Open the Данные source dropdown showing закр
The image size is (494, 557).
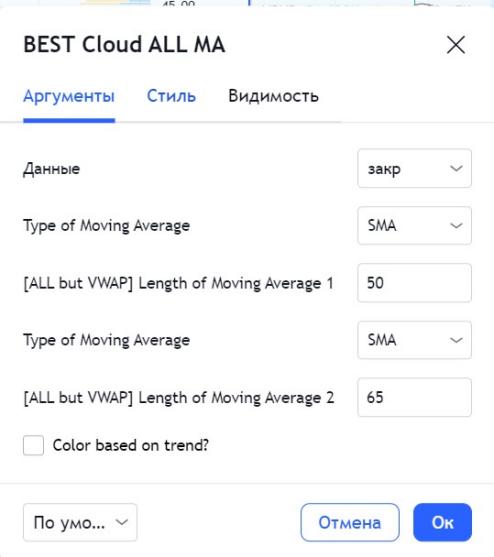(x=414, y=168)
